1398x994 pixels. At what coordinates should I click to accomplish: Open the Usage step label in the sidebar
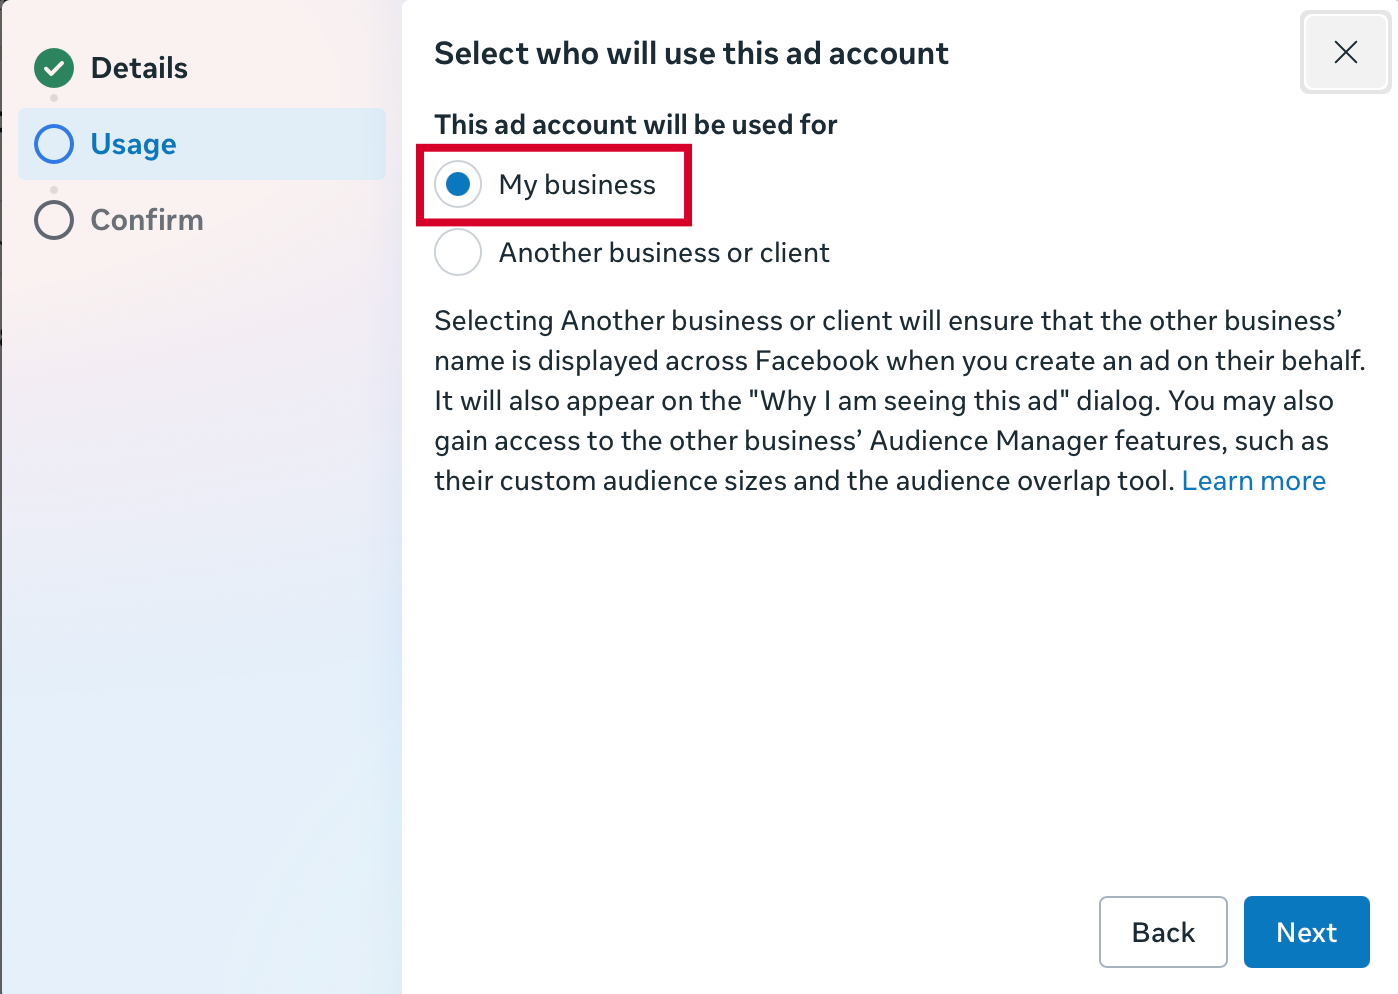pyautogui.click(x=133, y=144)
